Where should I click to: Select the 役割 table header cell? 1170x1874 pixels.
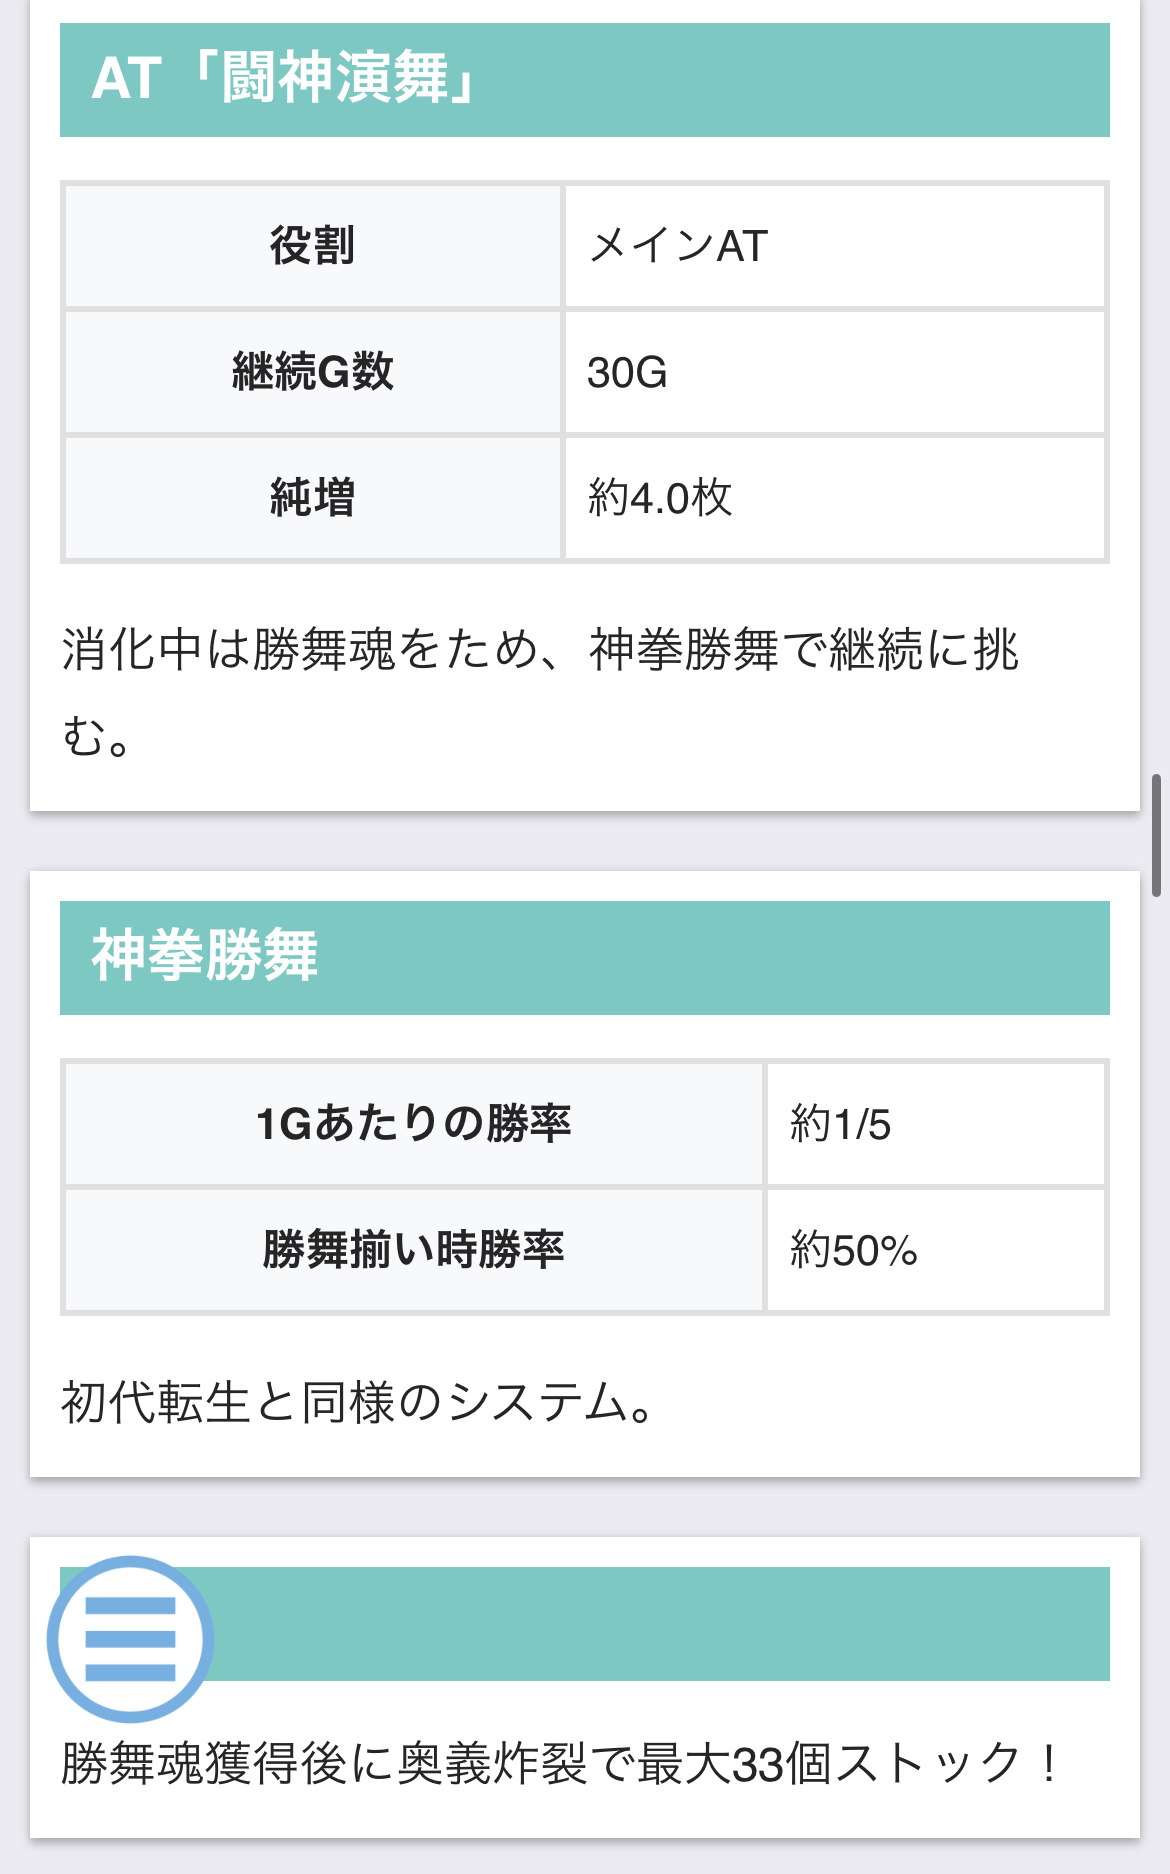313,246
